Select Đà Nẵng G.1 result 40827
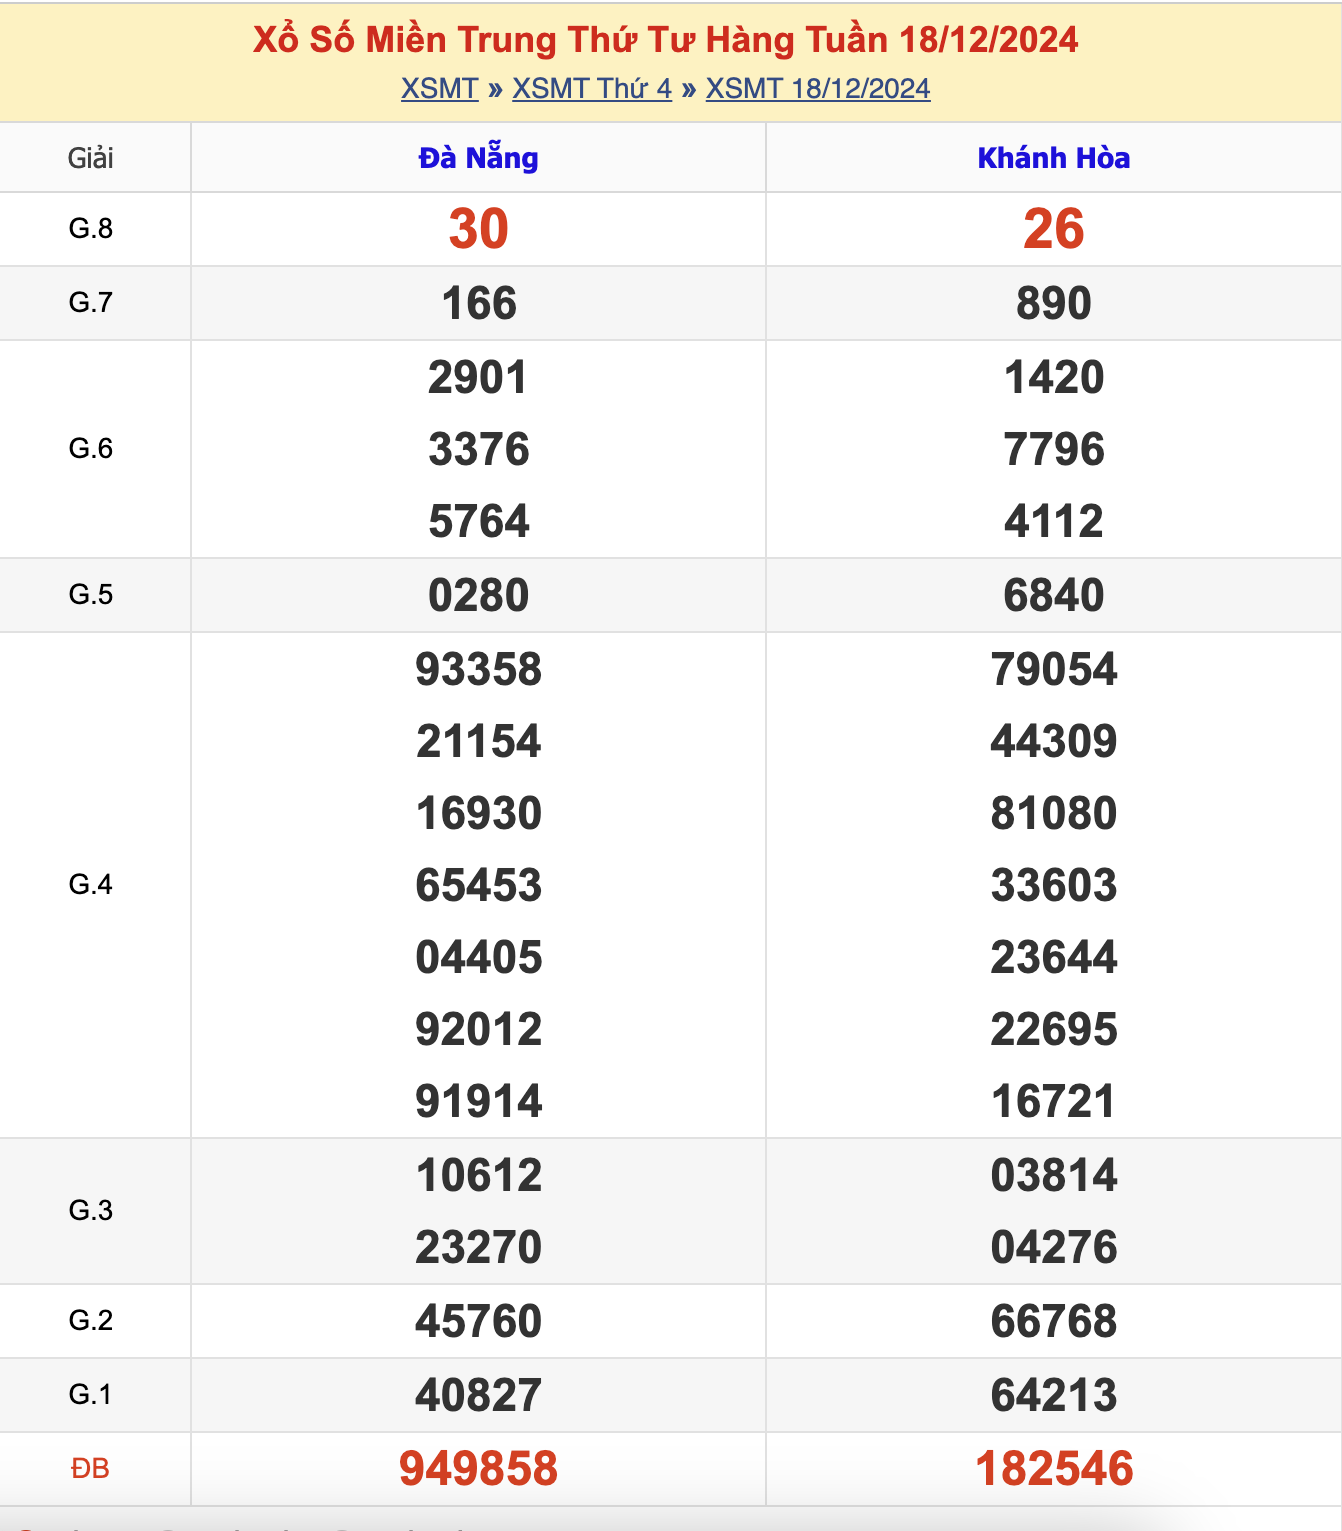Image resolution: width=1342 pixels, height=1531 pixels. coord(479,1395)
